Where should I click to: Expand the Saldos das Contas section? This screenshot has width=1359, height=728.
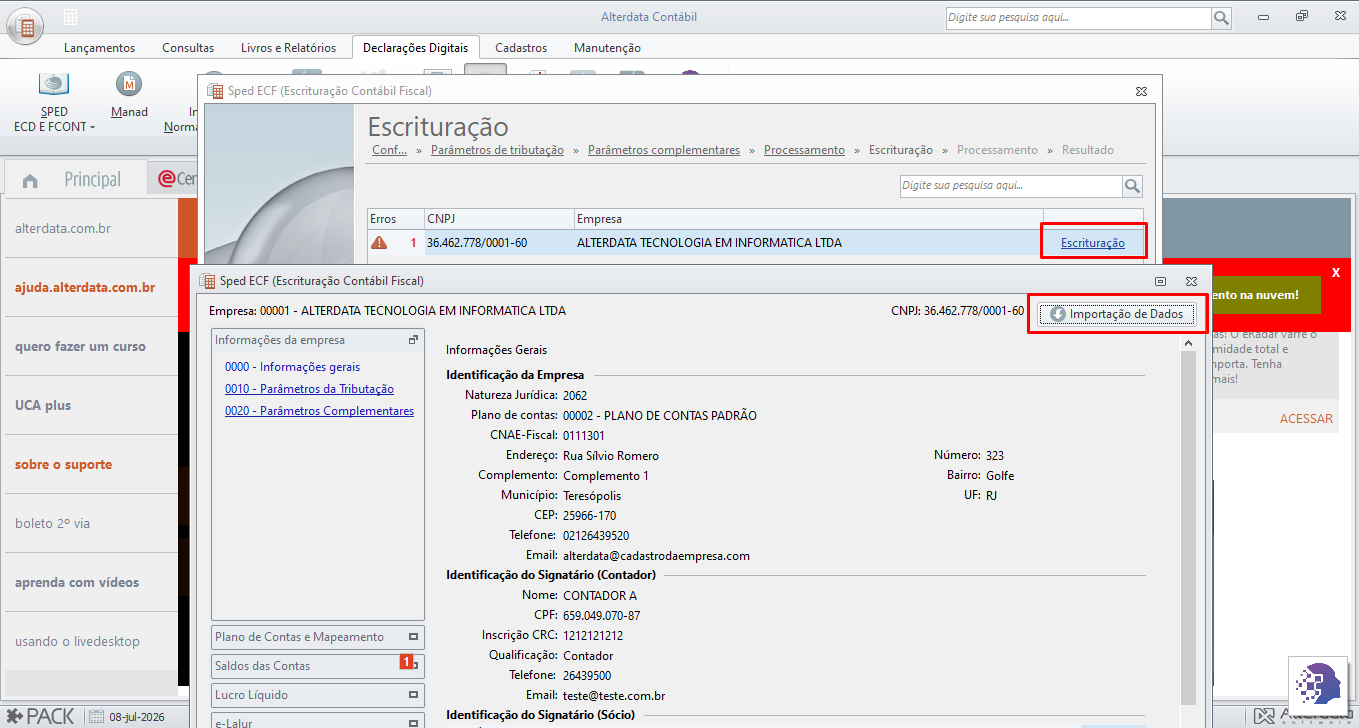318,666
